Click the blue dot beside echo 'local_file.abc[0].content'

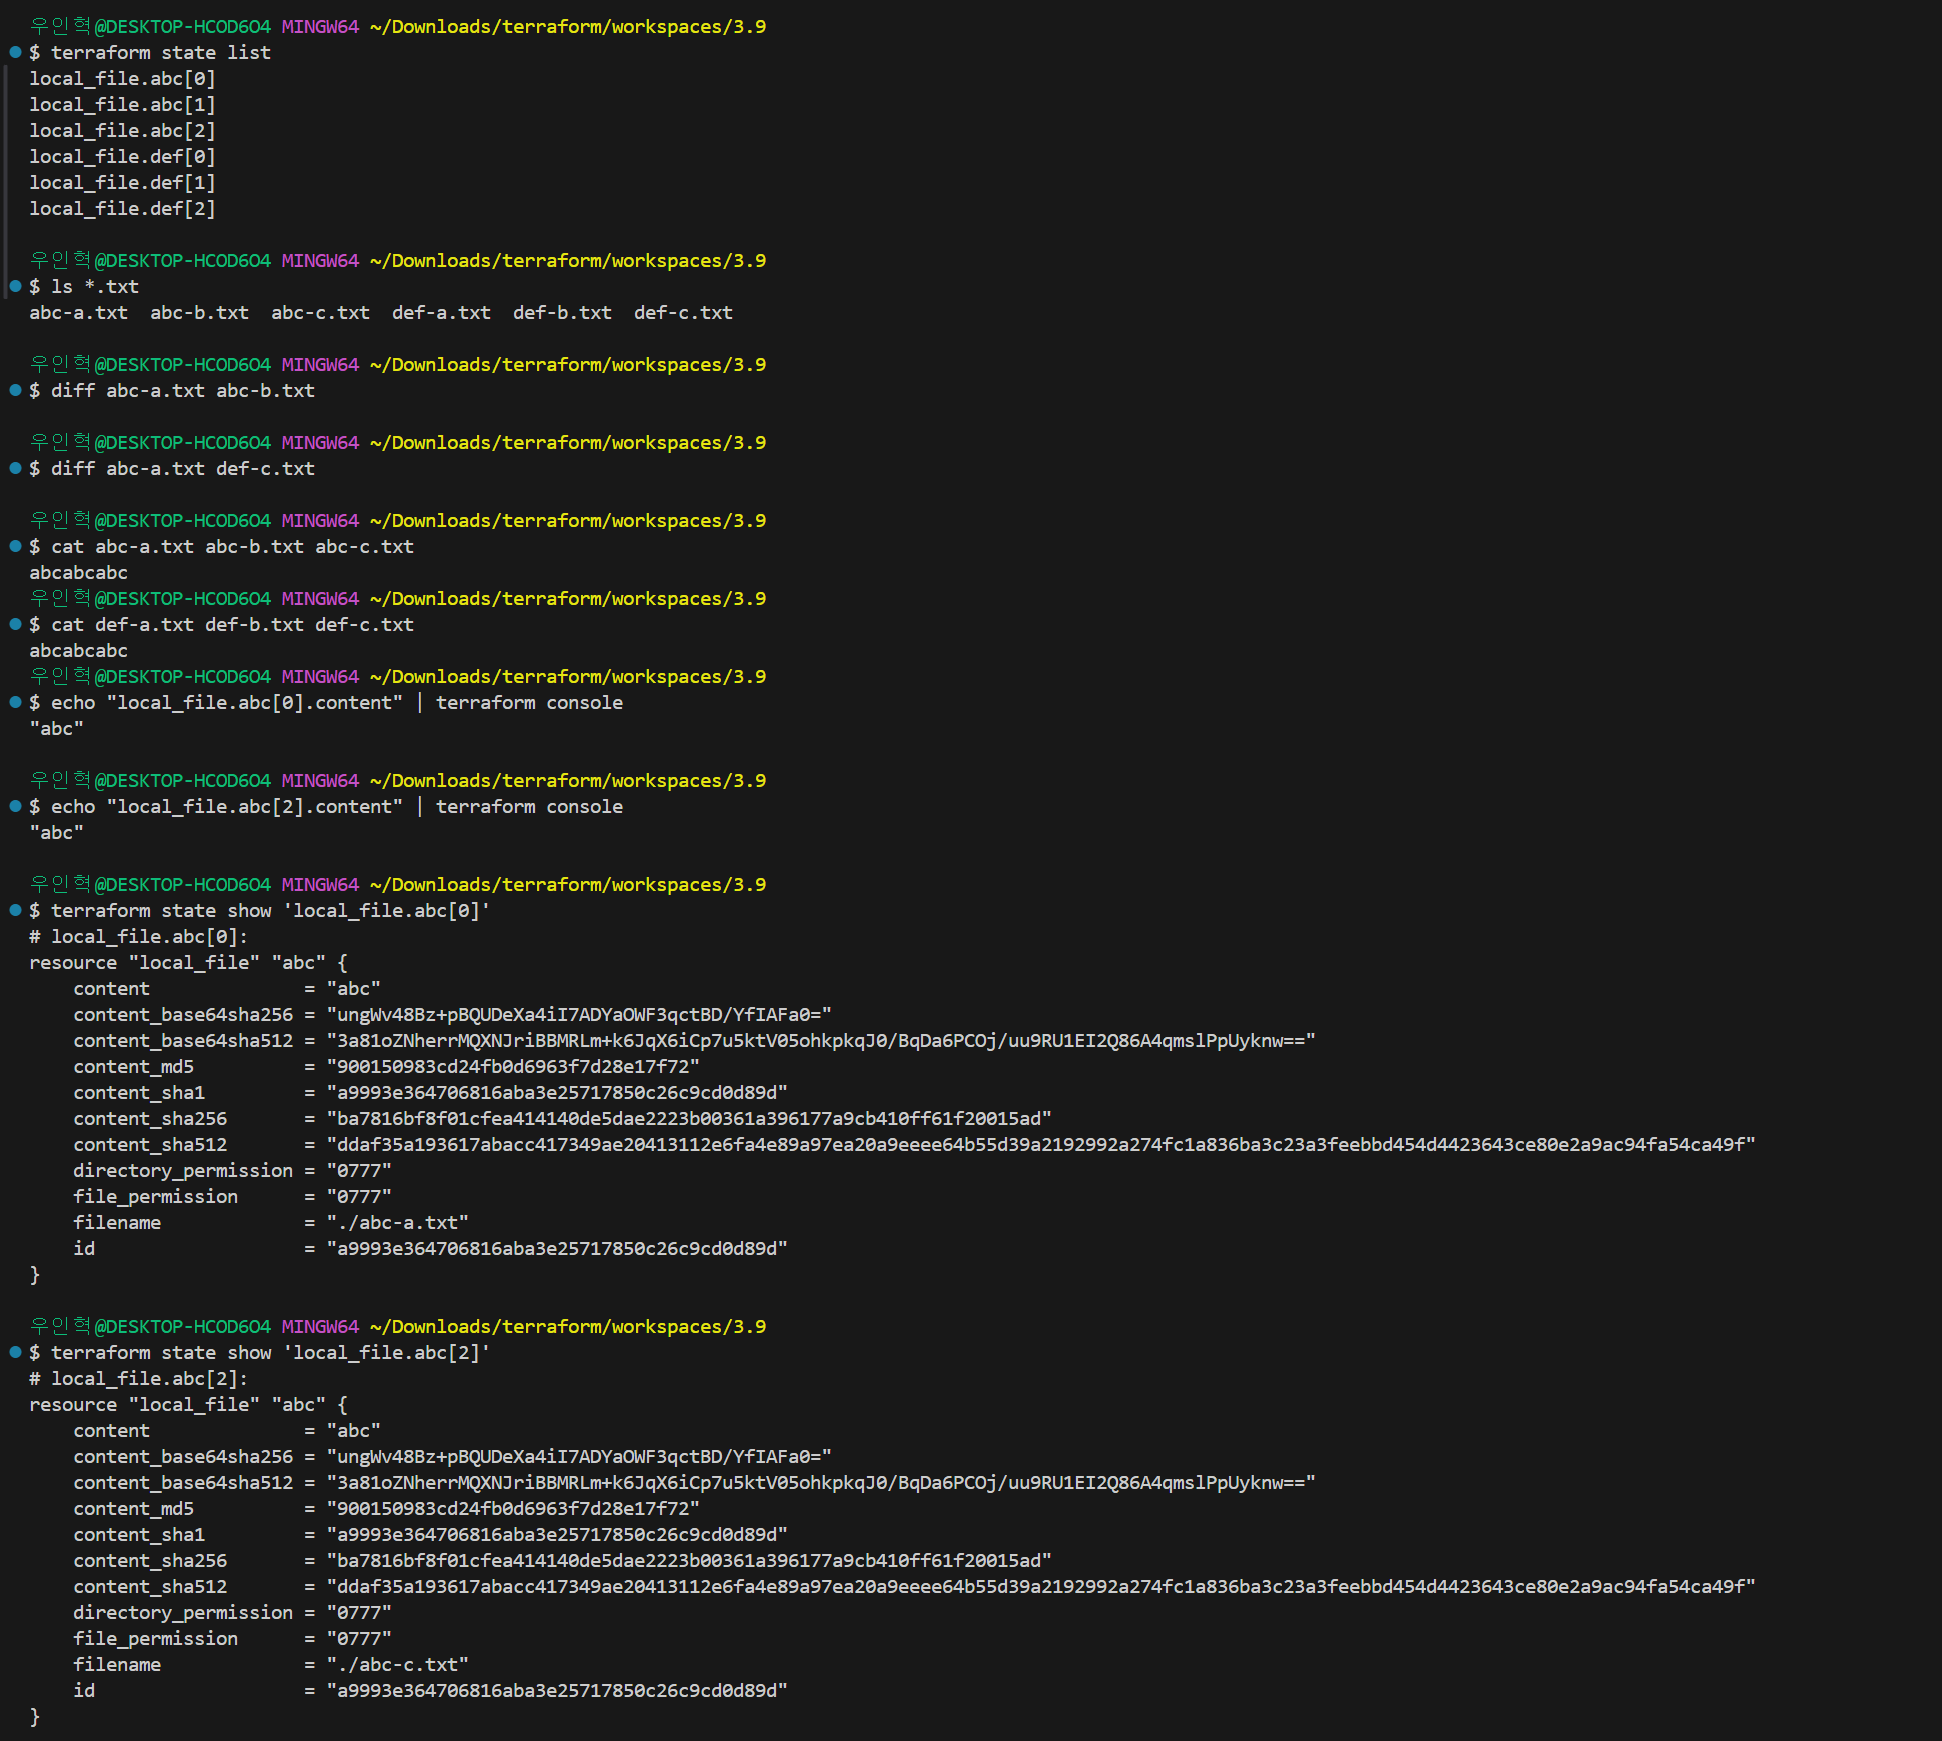(15, 702)
